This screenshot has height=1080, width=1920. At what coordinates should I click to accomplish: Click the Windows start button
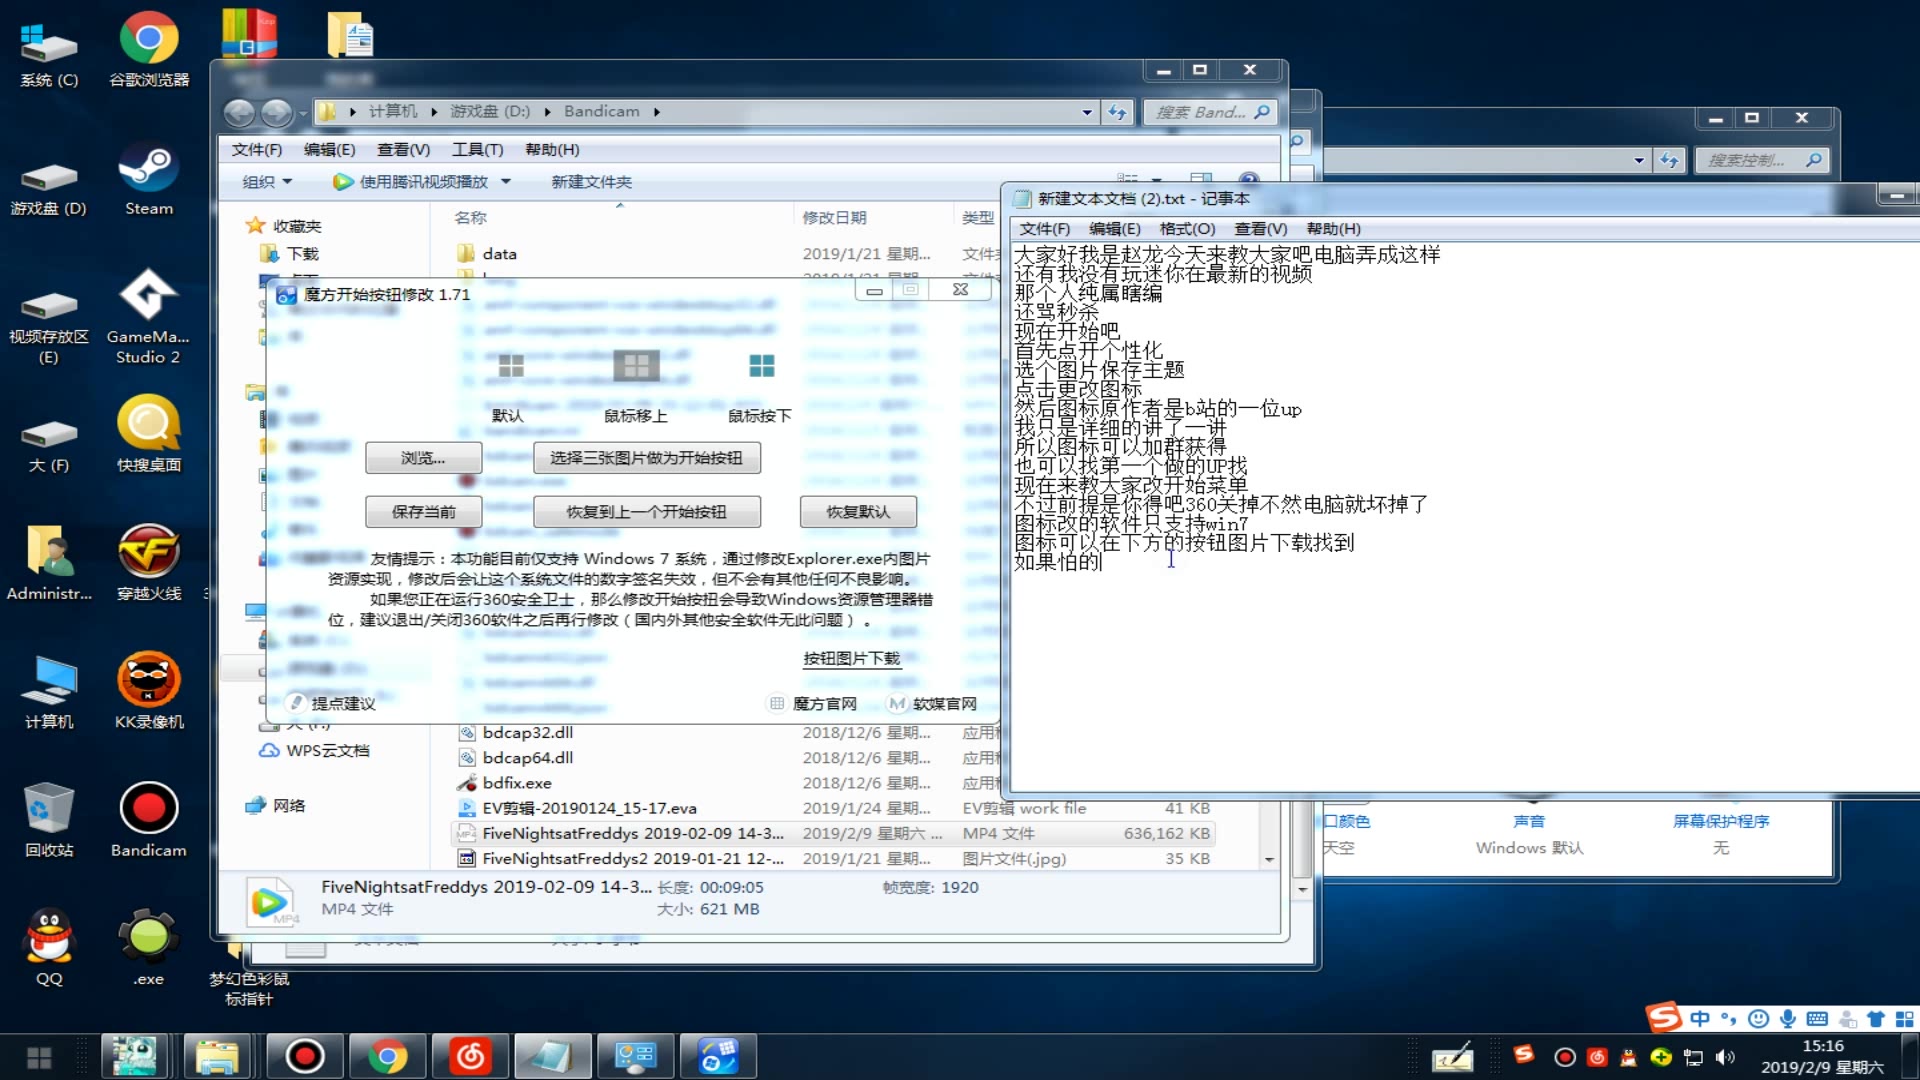click(39, 1057)
